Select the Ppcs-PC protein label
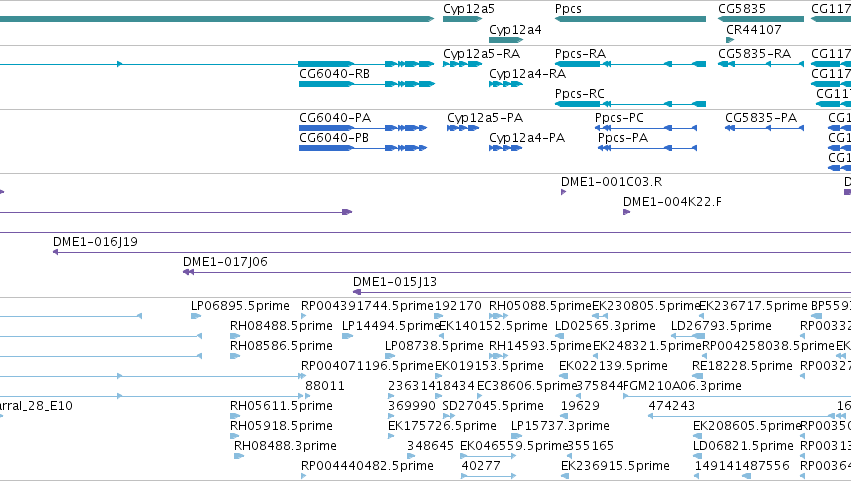Viewport: 851px width, 481px height. (x=619, y=118)
